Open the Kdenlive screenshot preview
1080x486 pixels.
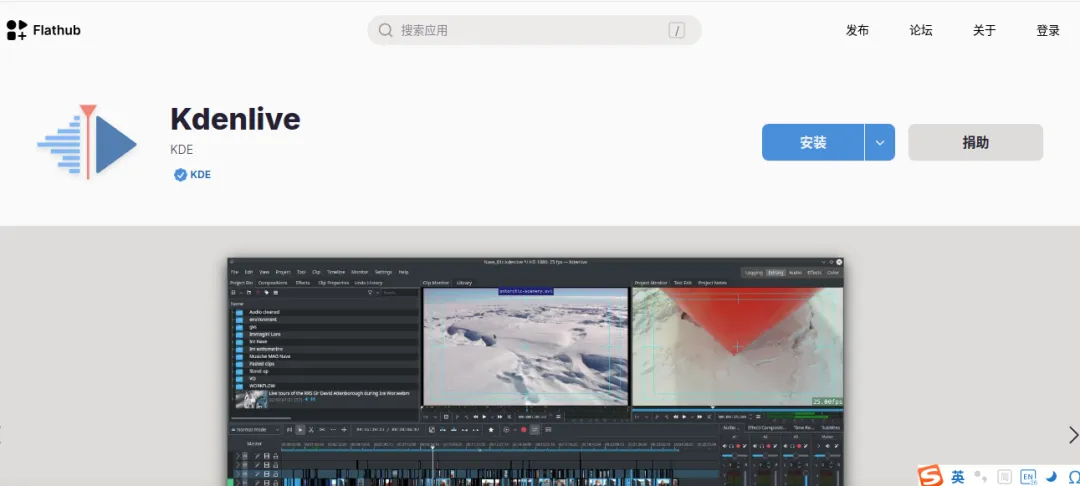535,372
